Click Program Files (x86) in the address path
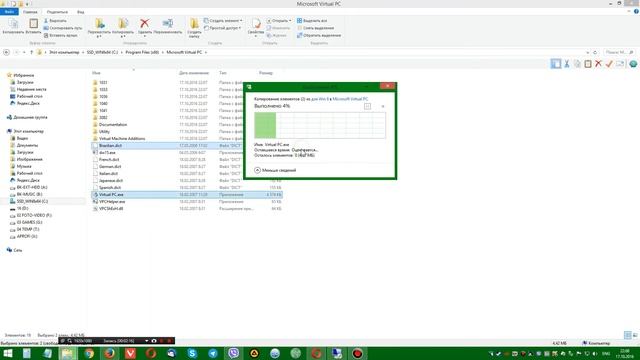 [142, 52]
